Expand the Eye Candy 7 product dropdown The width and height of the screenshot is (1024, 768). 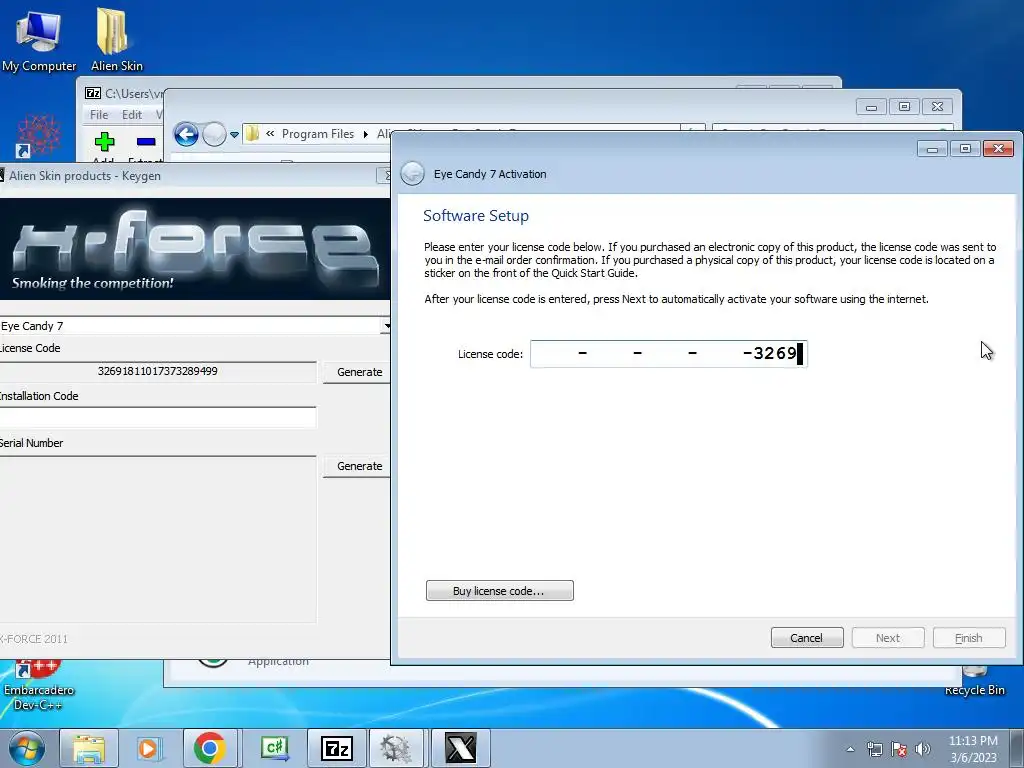(387, 326)
